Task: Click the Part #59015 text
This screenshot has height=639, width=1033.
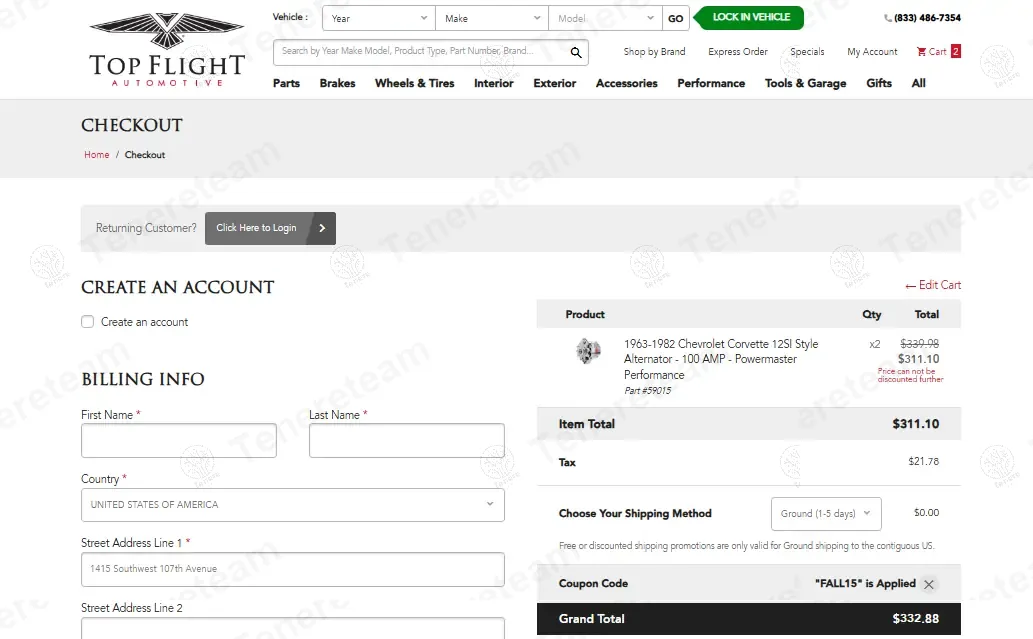Action: click(648, 391)
